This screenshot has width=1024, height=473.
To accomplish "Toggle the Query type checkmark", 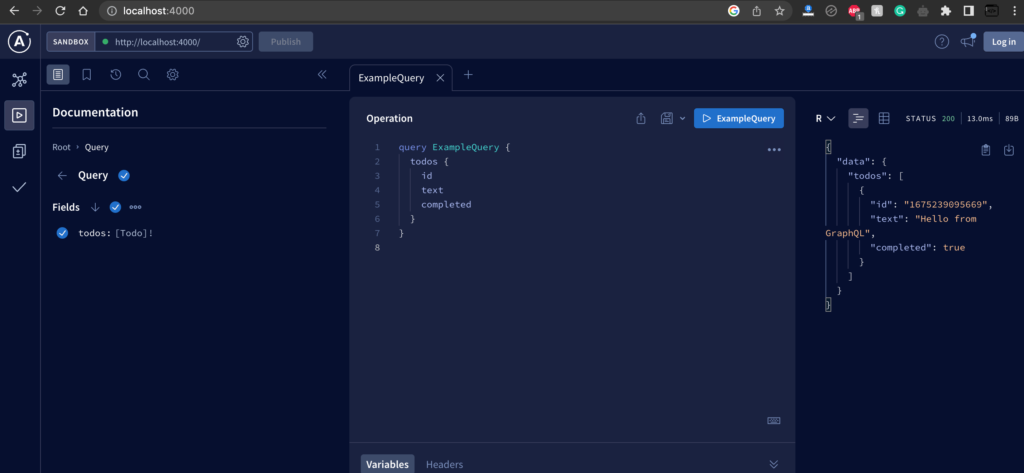I will pyautogui.click(x=124, y=175).
